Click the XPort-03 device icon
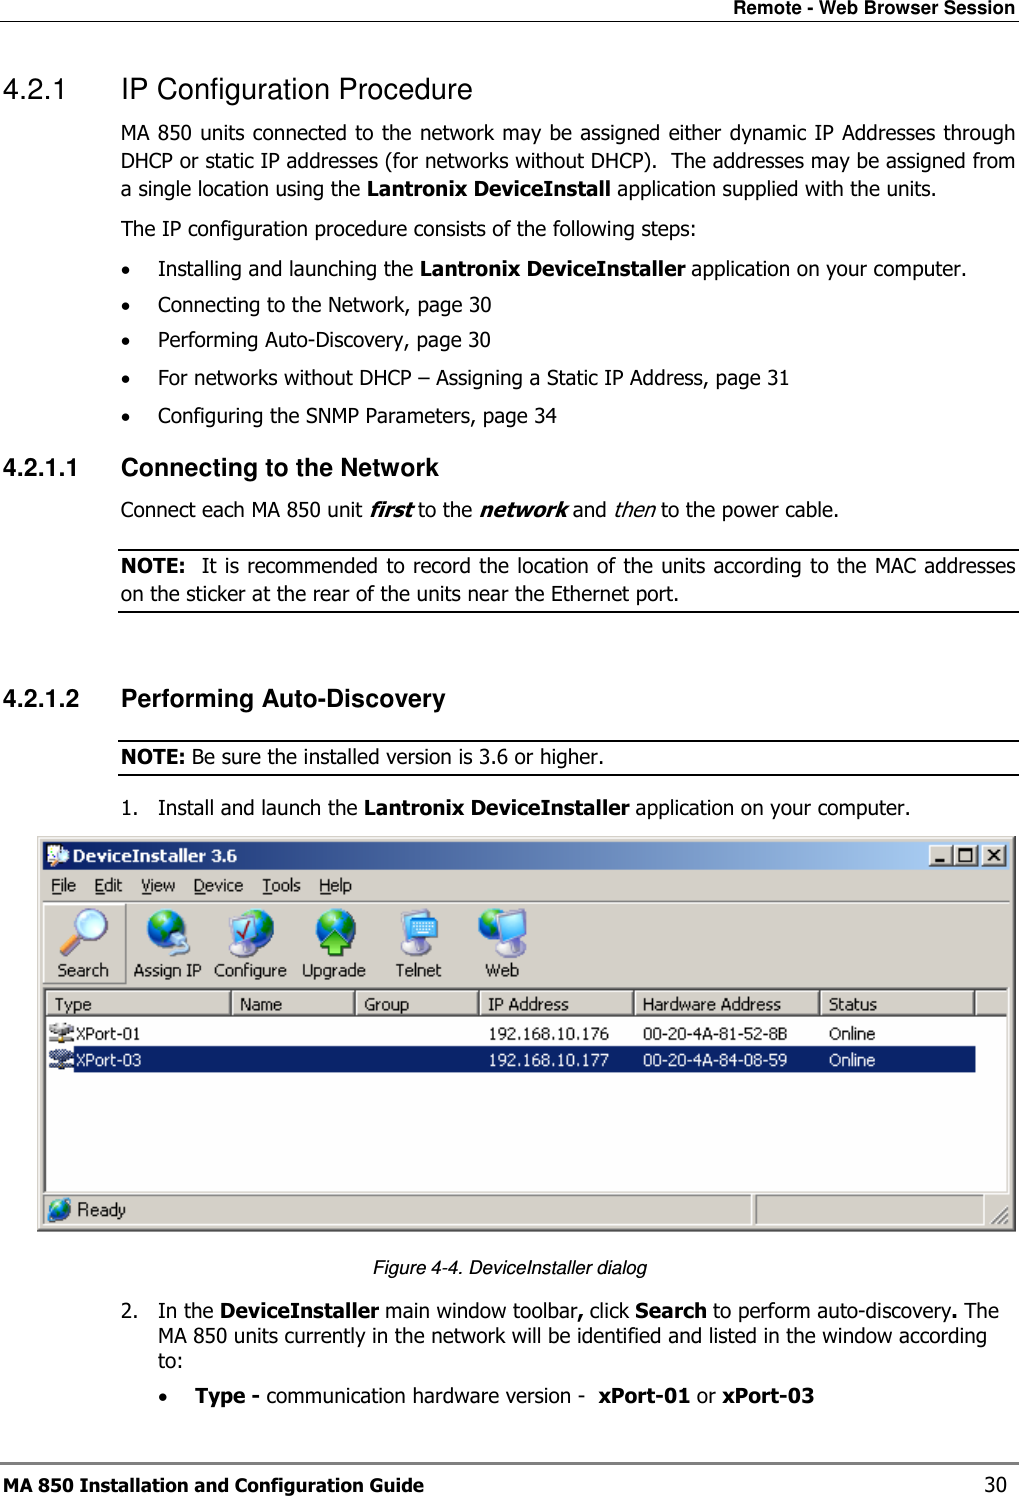Screen dimensions: 1019x1496 coord(62,1059)
